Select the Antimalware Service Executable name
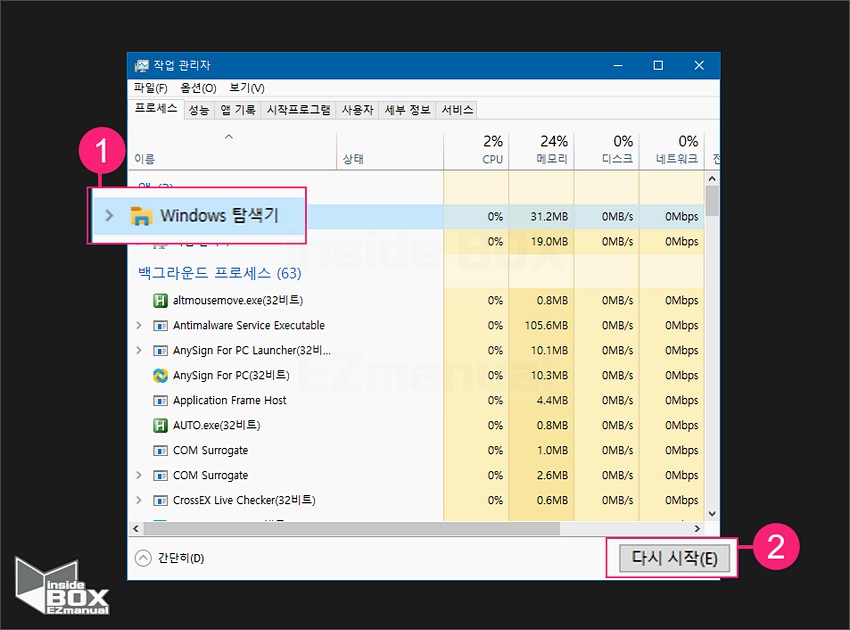 [x=249, y=325]
